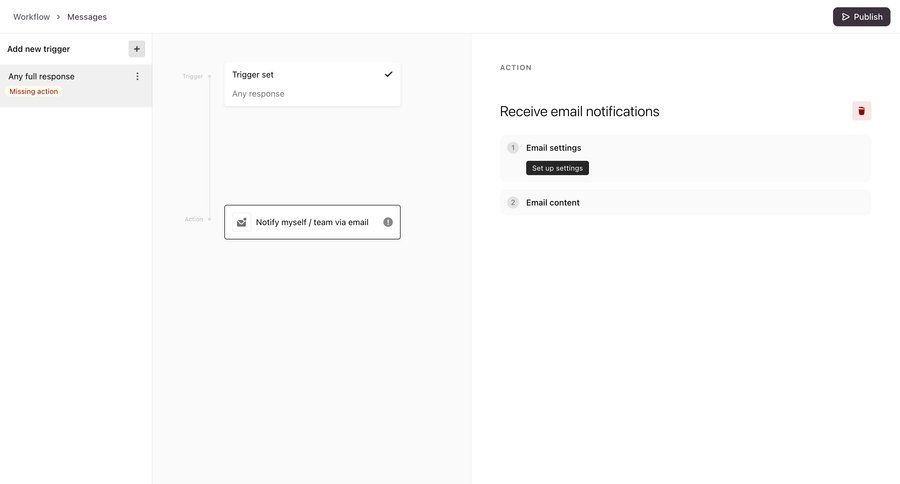Publish the workflow
Viewport: 900px width, 484px height.
[862, 17]
